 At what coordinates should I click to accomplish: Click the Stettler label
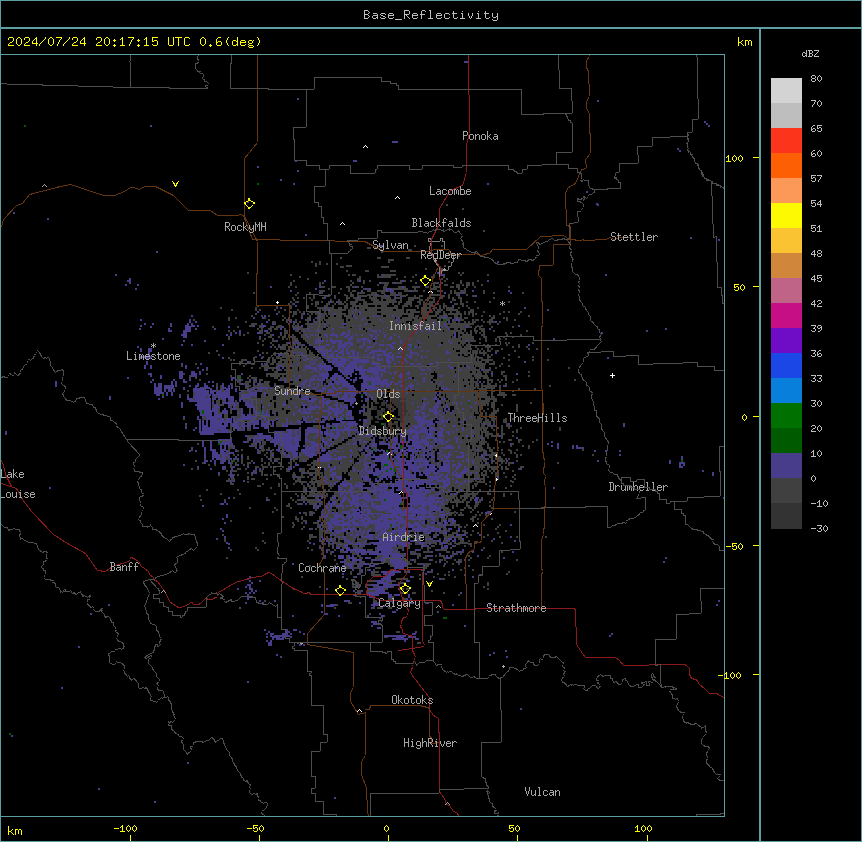tap(633, 237)
